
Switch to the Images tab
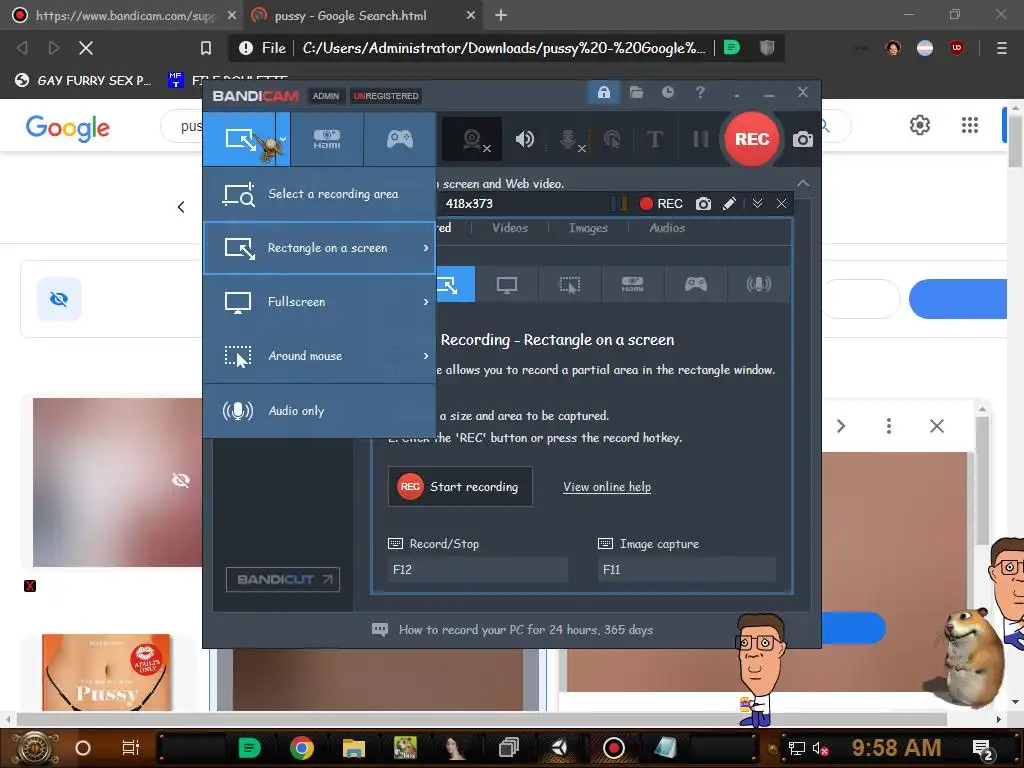[588, 228]
